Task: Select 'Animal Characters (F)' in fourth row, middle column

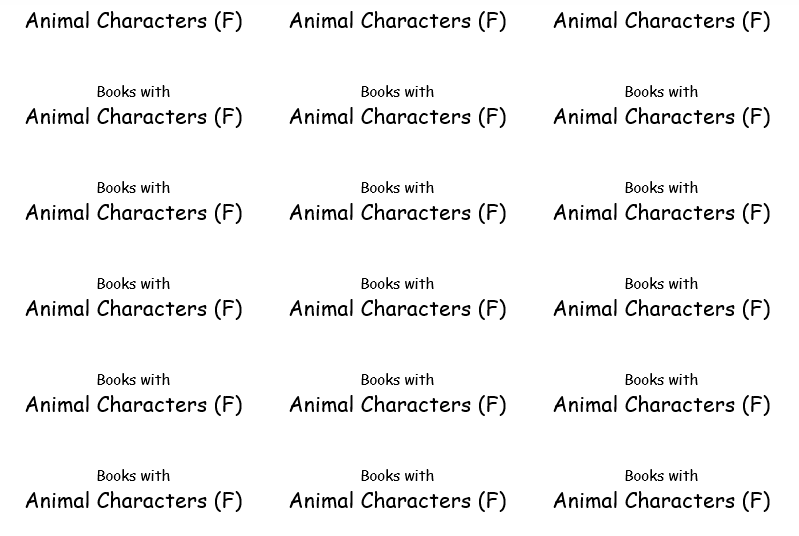Action: pyautogui.click(x=397, y=309)
